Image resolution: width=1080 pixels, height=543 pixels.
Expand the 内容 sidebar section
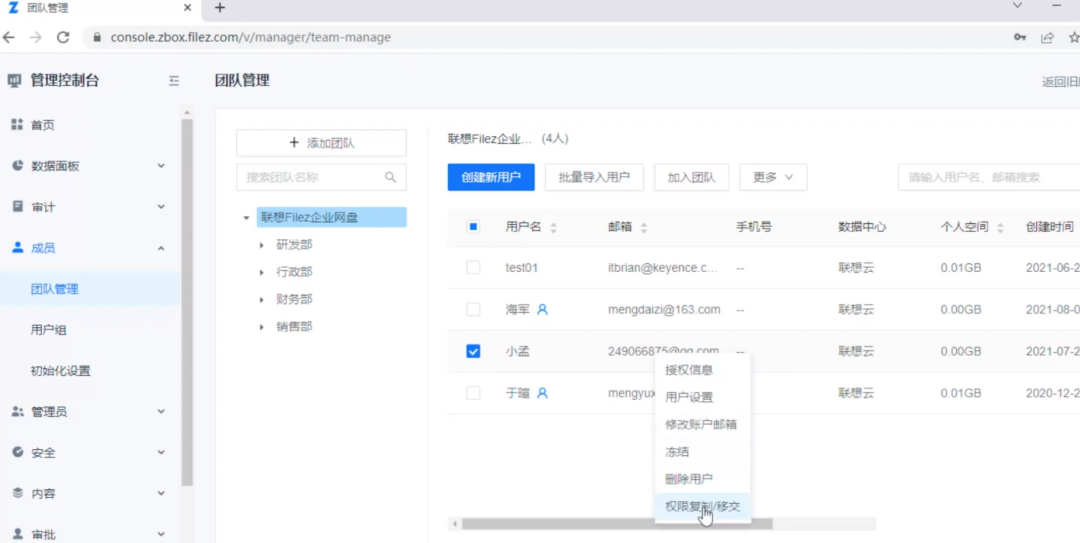160,493
